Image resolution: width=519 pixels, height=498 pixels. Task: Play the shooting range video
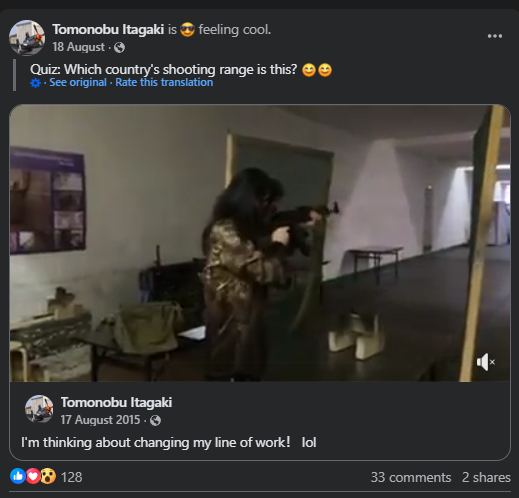pos(260,243)
